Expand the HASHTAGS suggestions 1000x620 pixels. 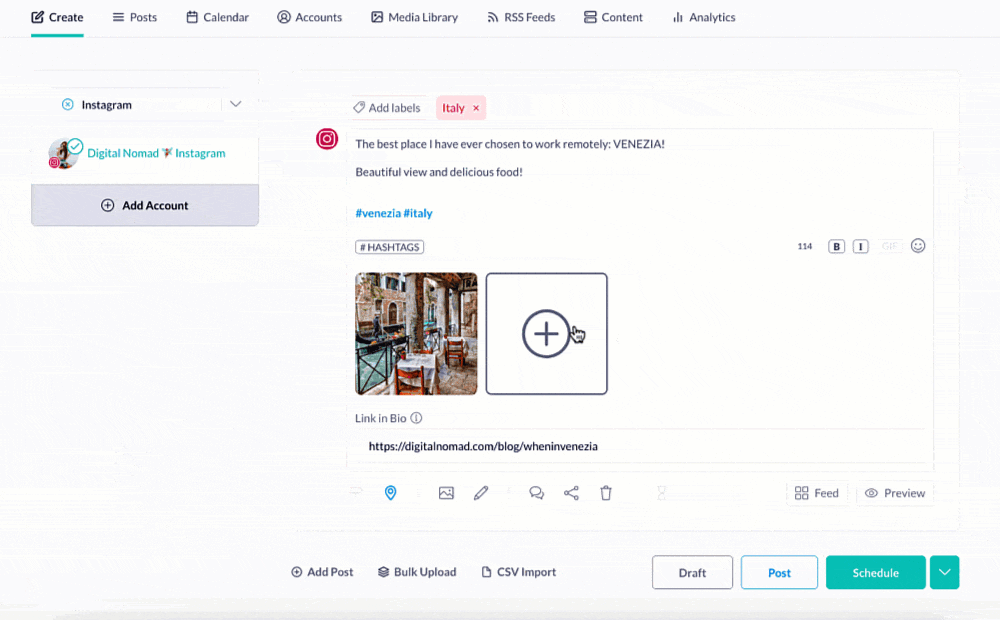[389, 246]
